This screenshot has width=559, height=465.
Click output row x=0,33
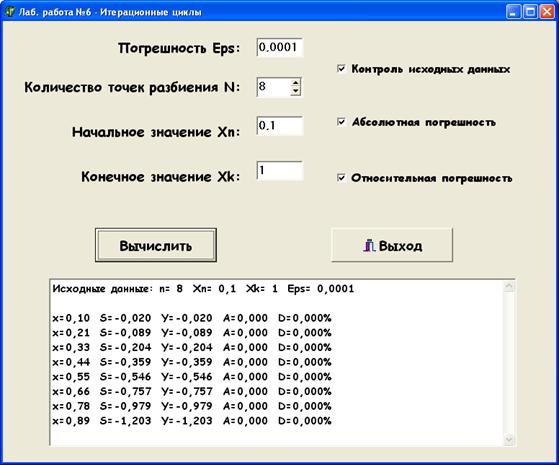[192, 347]
